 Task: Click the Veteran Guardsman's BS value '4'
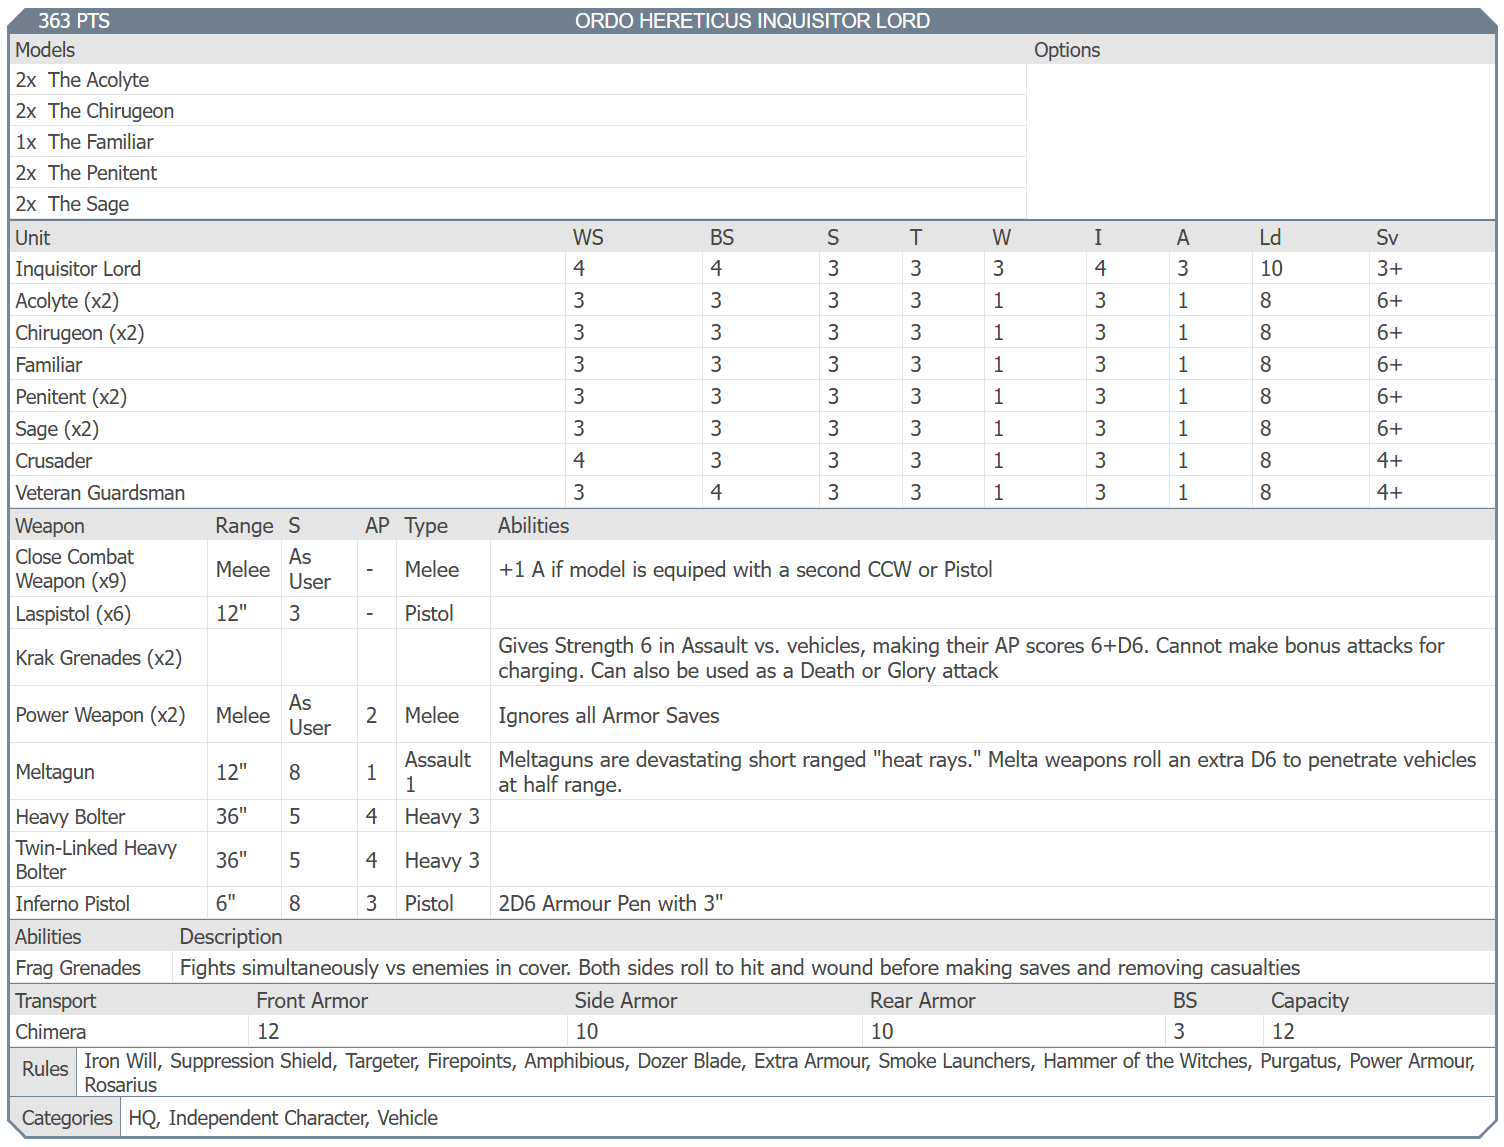coord(716,493)
